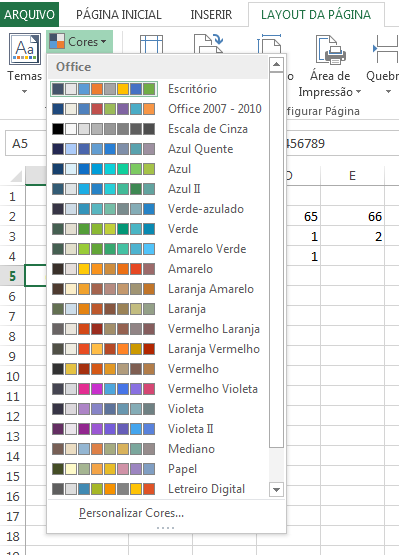Select the Mediano color scheme
This screenshot has height=555, width=399.
pyautogui.click(x=158, y=449)
